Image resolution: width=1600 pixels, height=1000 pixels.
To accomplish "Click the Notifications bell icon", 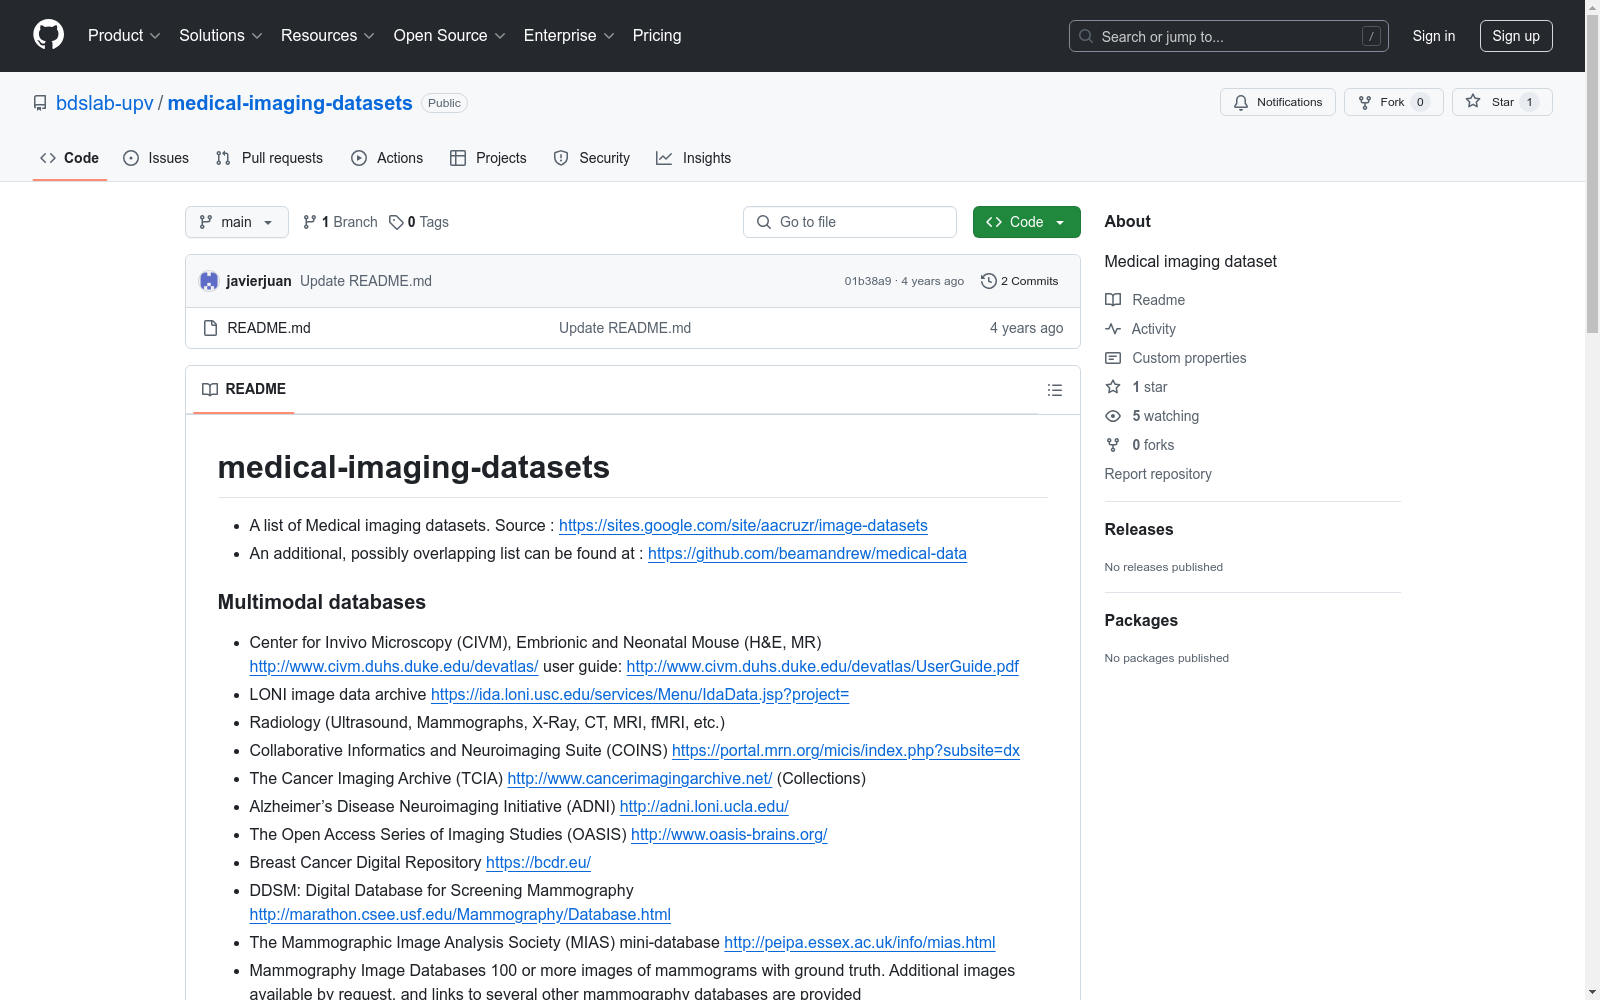I will (1241, 101).
